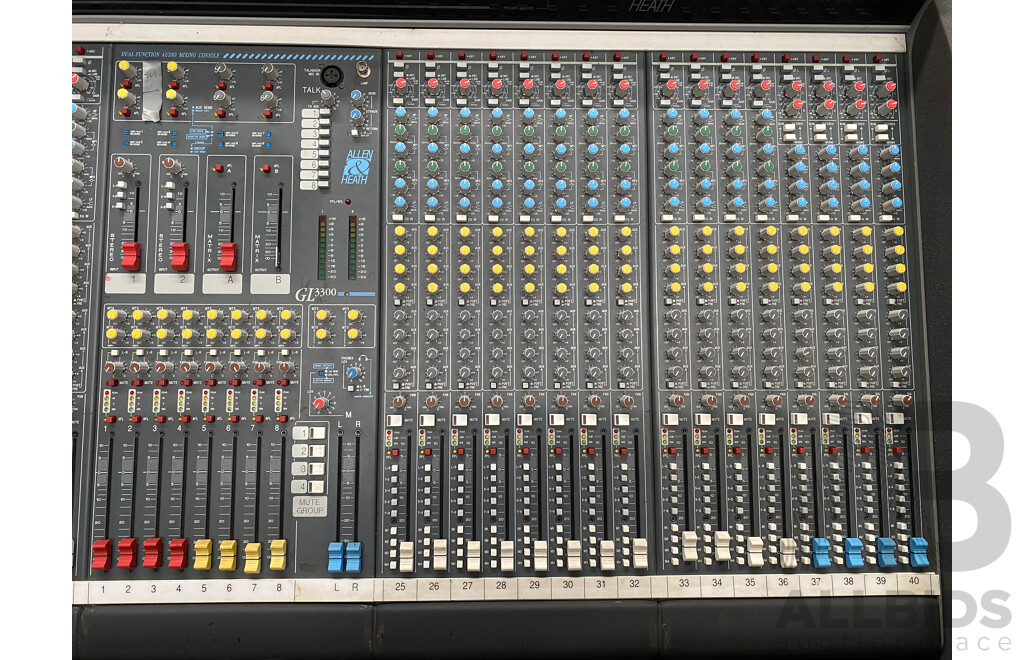Click the blue HF EQ knob on channel 26
Image resolution: width=1024 pixels, height=660 pixels.
point(432,113)
